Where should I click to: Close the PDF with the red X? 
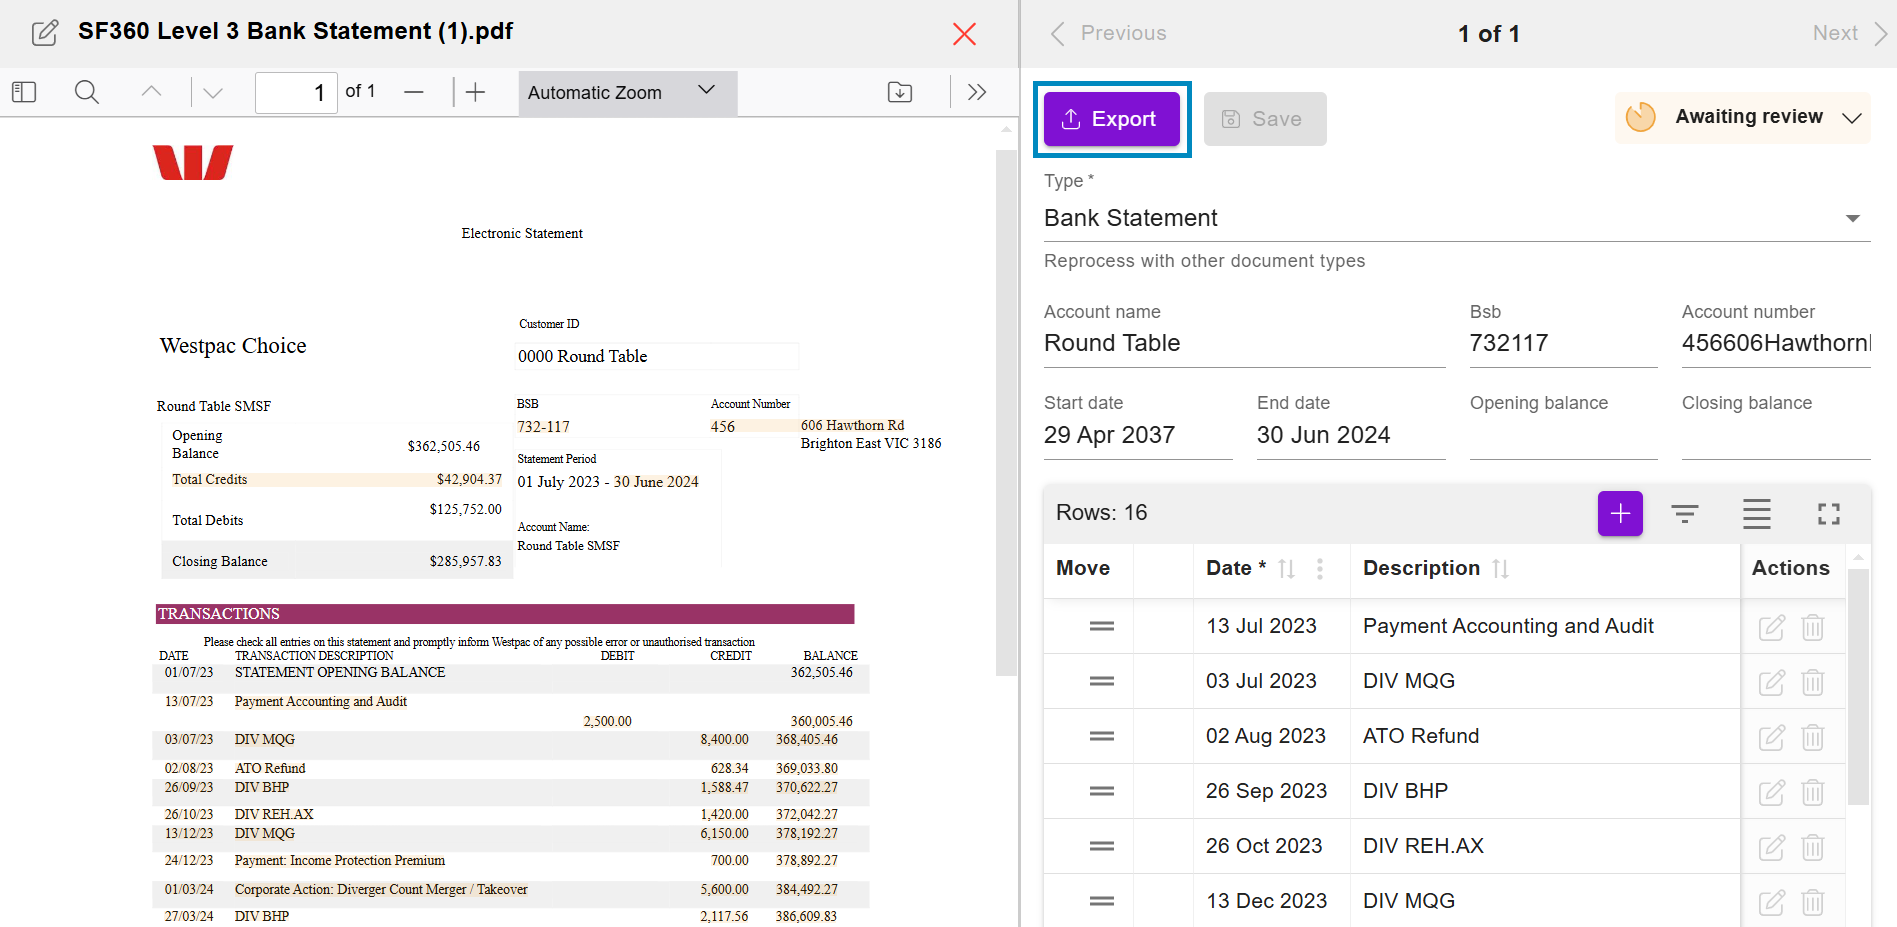(964, 34)
